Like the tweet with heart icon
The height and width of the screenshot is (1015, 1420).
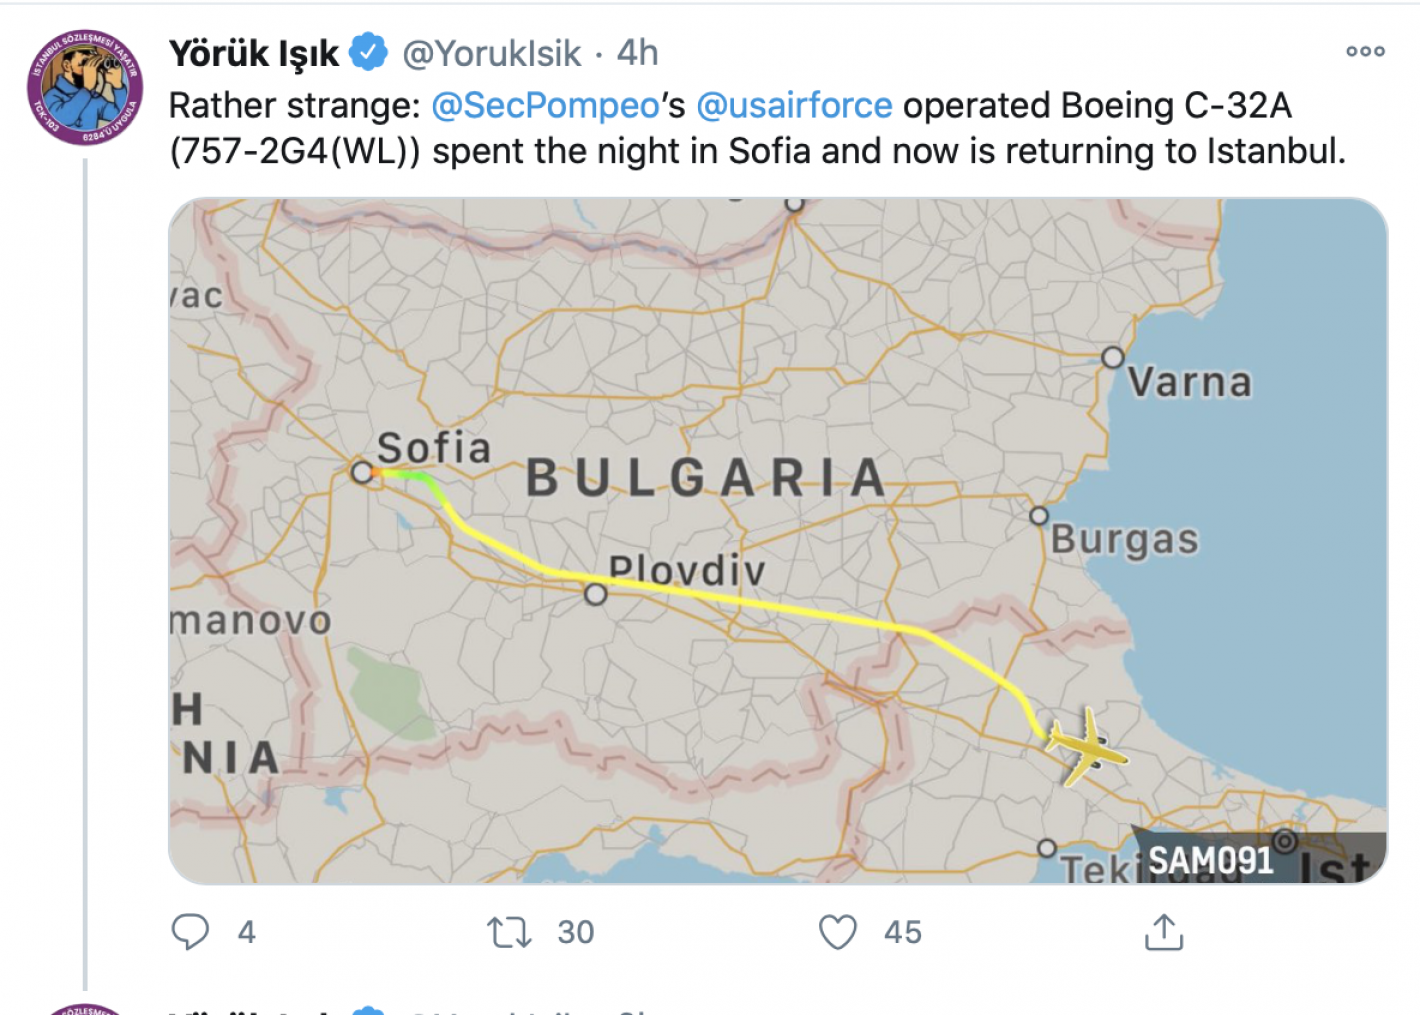[838, 932]
